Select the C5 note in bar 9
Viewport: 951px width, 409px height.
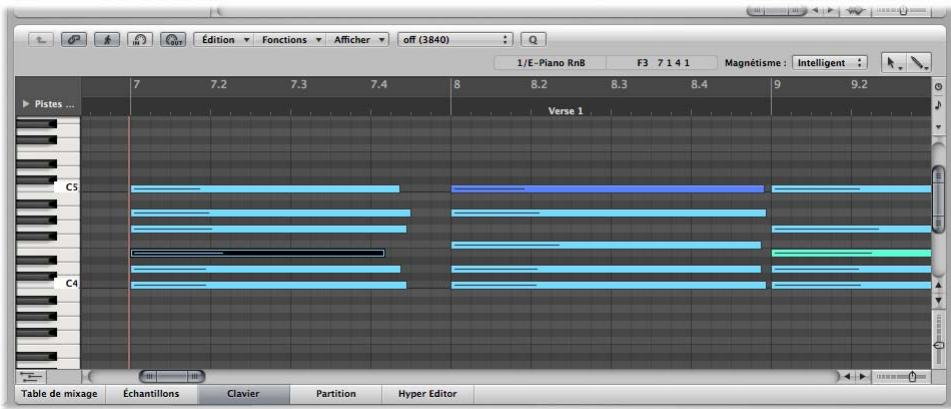coord(852,189)
